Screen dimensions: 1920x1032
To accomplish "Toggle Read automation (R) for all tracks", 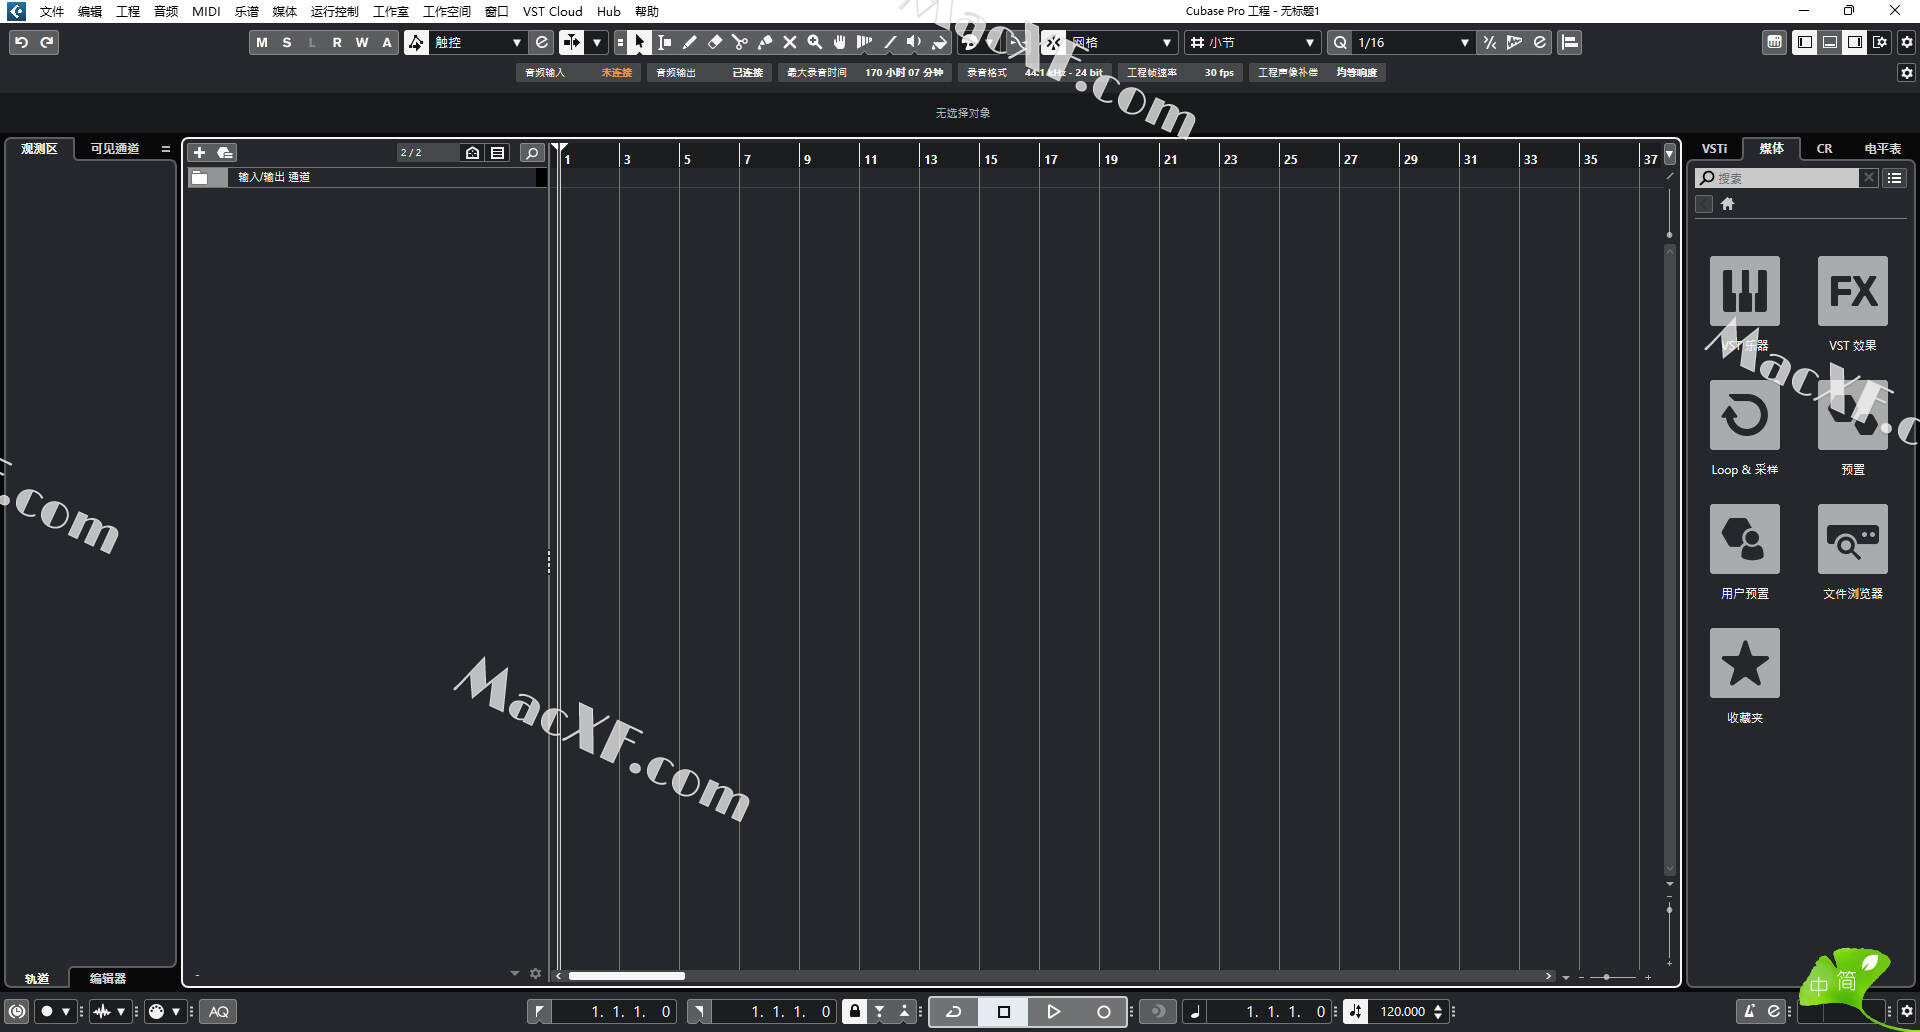I will pos(337,42).
